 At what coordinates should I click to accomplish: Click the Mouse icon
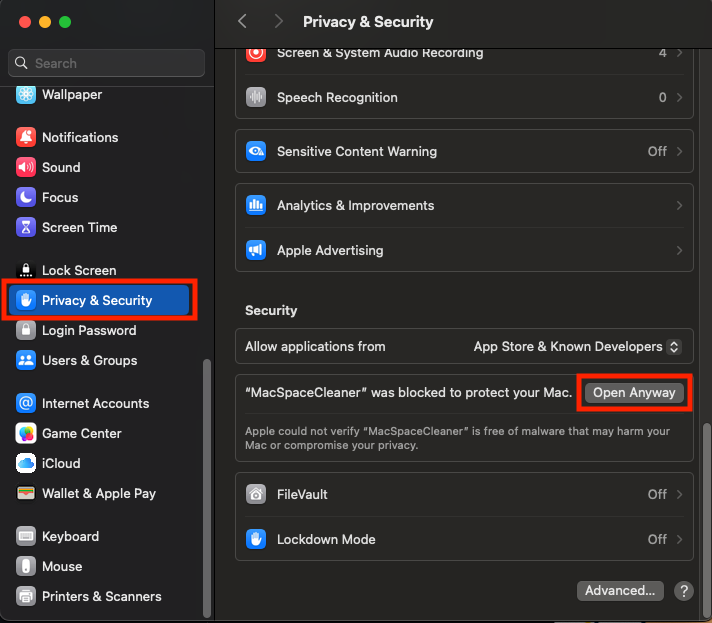tap(26, 566)
